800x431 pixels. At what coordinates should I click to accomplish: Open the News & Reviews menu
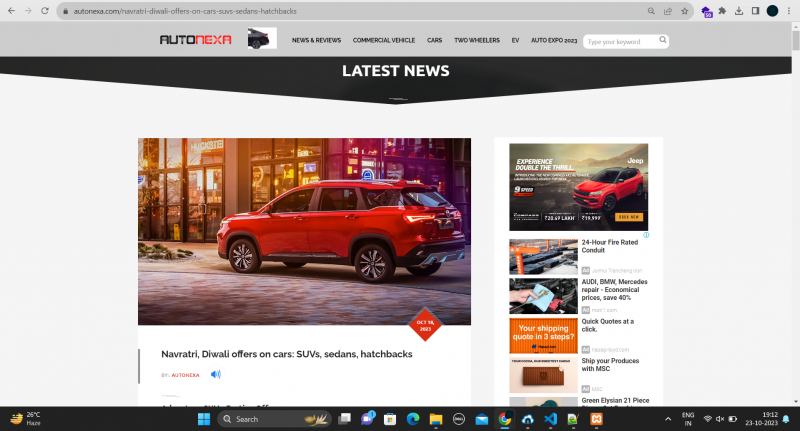tap(316, 41)
